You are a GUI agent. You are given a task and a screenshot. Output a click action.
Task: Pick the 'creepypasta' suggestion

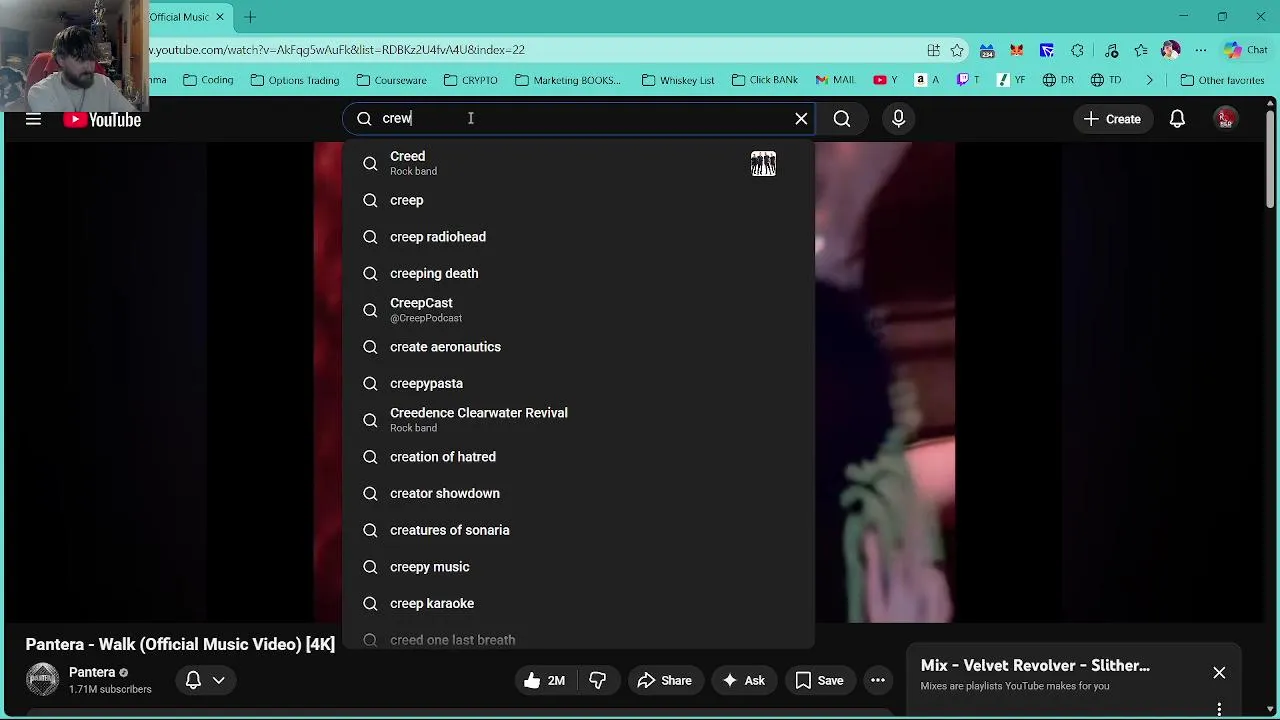[579, 383]
